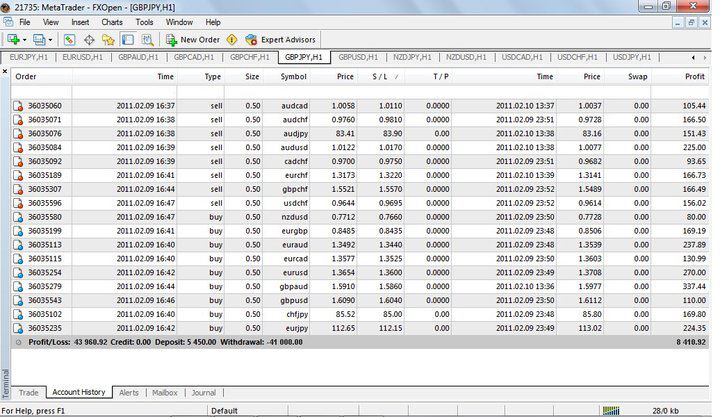
Task: Open the Profiles toolbar icon
Action: pos(39,40)
